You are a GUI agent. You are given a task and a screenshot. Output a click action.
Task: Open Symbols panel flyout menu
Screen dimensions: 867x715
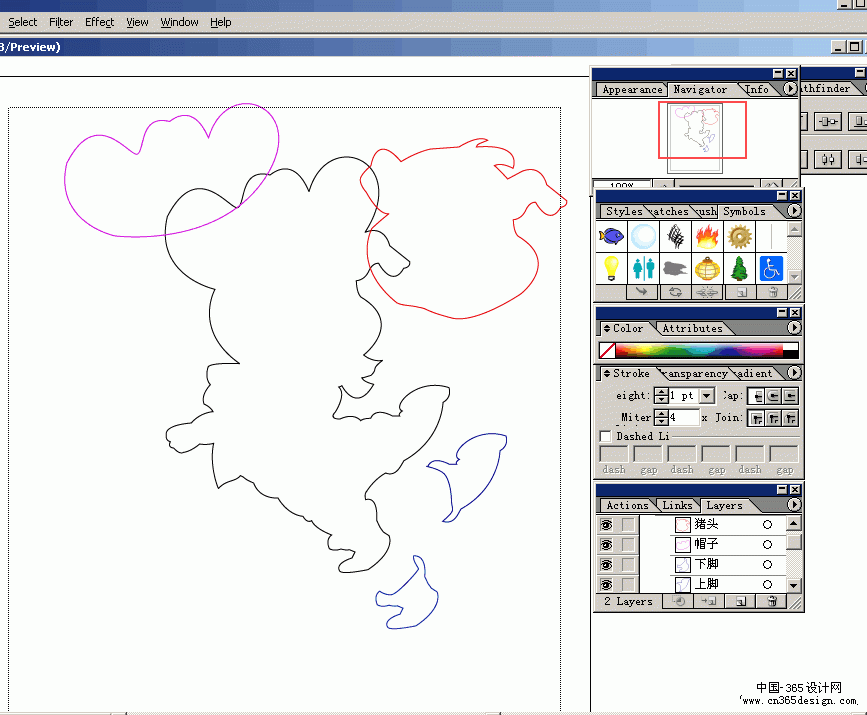[793, 211]
